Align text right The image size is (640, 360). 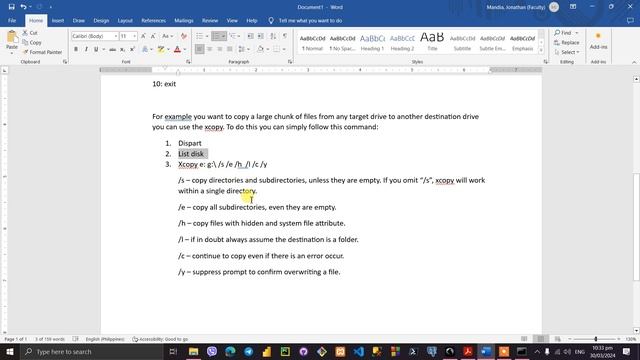(x=220, y=49)
